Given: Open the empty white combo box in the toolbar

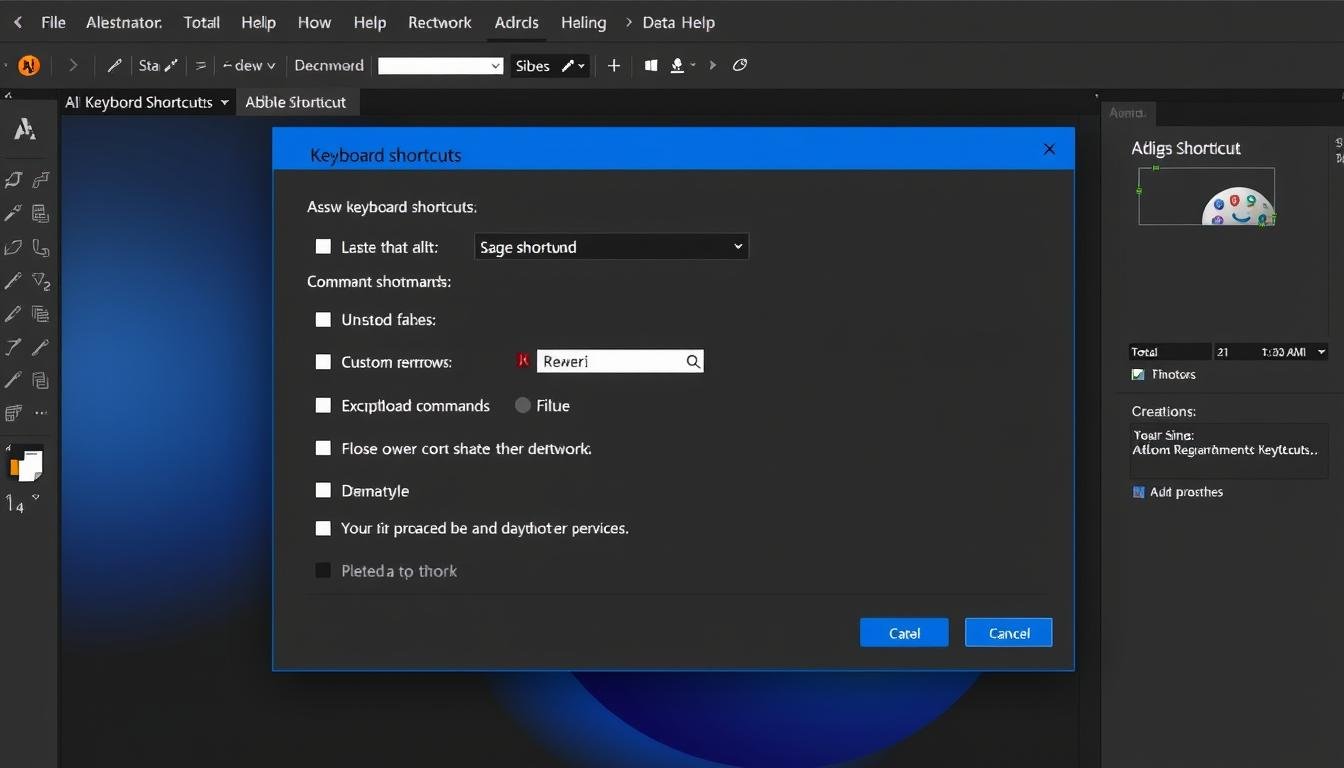Looking at the screenshot, I should tap(440, 66).
